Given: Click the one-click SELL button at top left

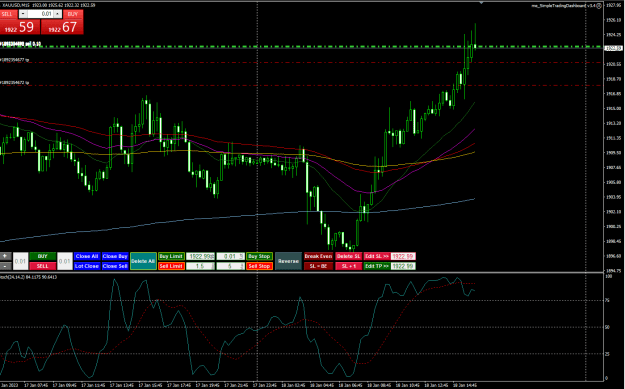Looking at the screenshot, I should pos(8,14).
